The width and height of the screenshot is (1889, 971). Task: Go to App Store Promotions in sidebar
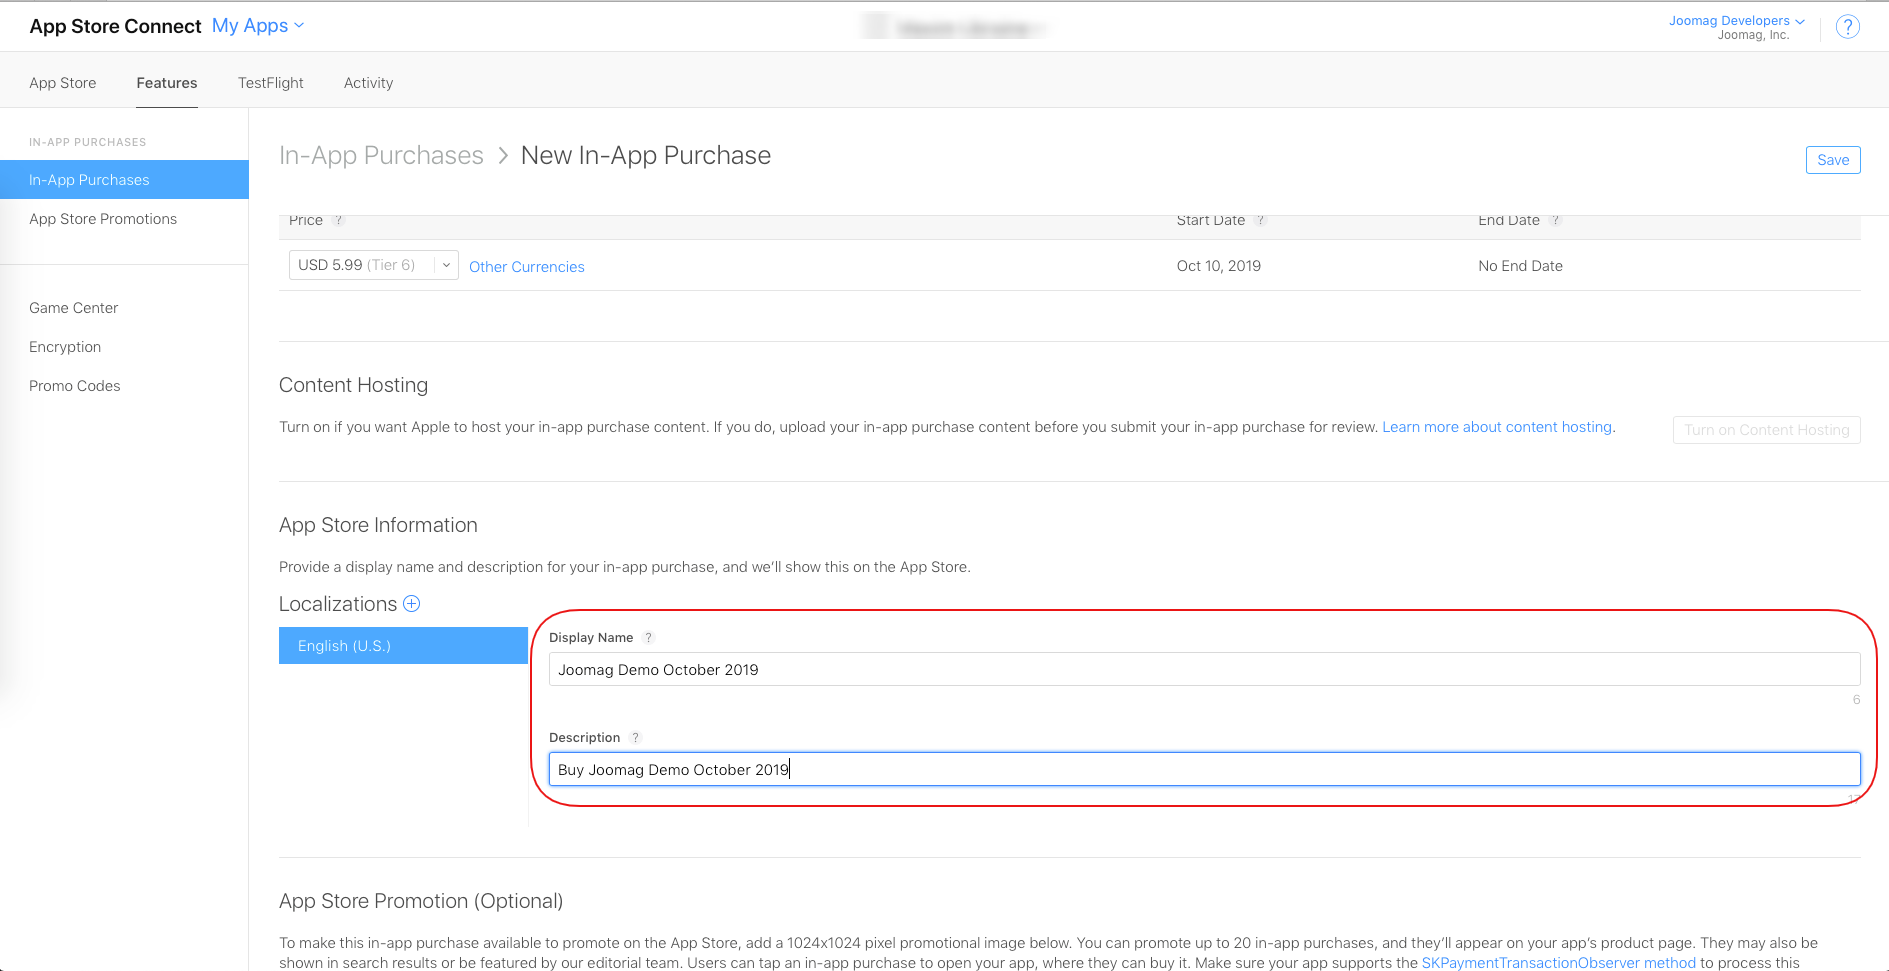click(x=103, y=219)
